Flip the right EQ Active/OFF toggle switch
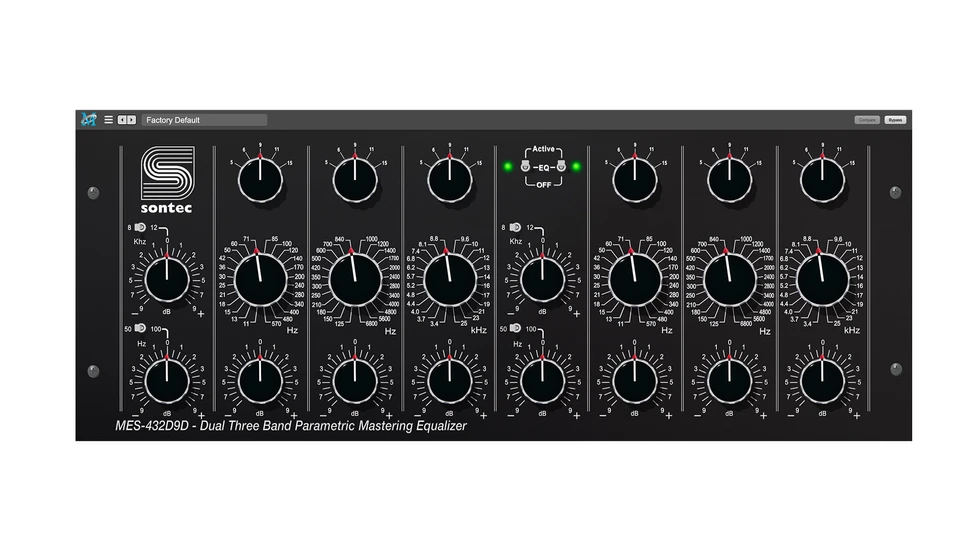This screenshot has height=550, width=979. pos(561,166)
